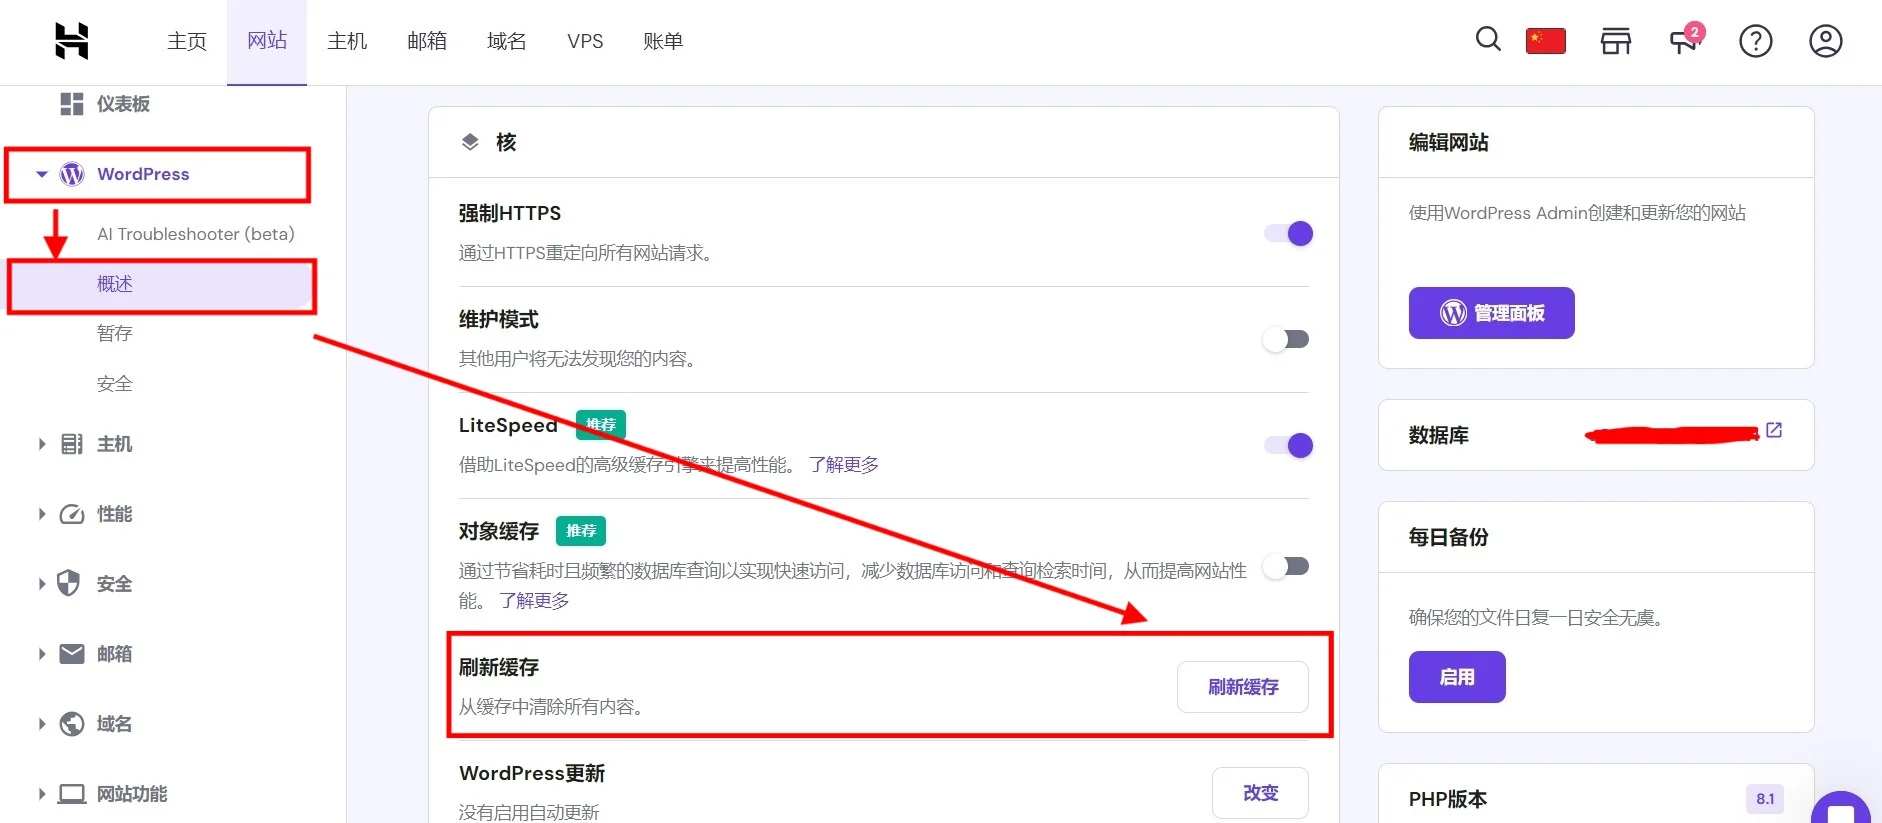This screenshot has height=823, width=1882.
Task: Click the hosting server icon in sidebar
Action: point(72,444)
